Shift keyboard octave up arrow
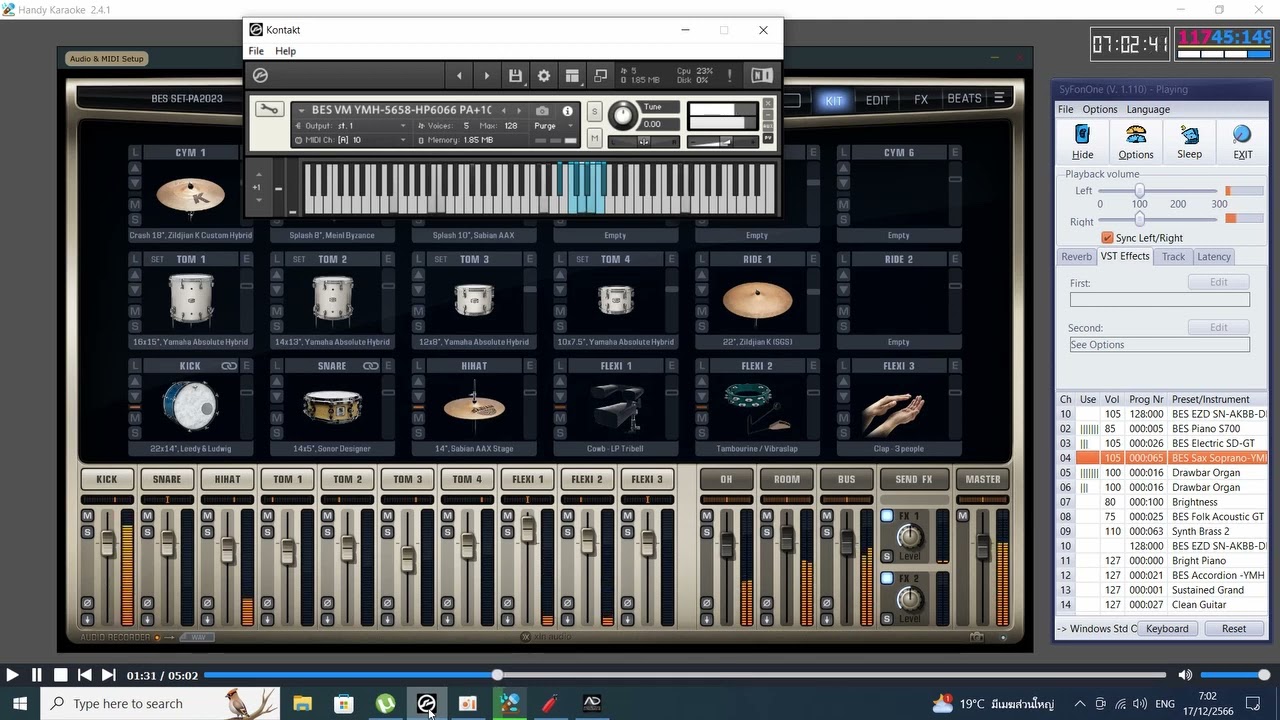The height and width of the screenshot is (720, 1280). click(258, 175)
